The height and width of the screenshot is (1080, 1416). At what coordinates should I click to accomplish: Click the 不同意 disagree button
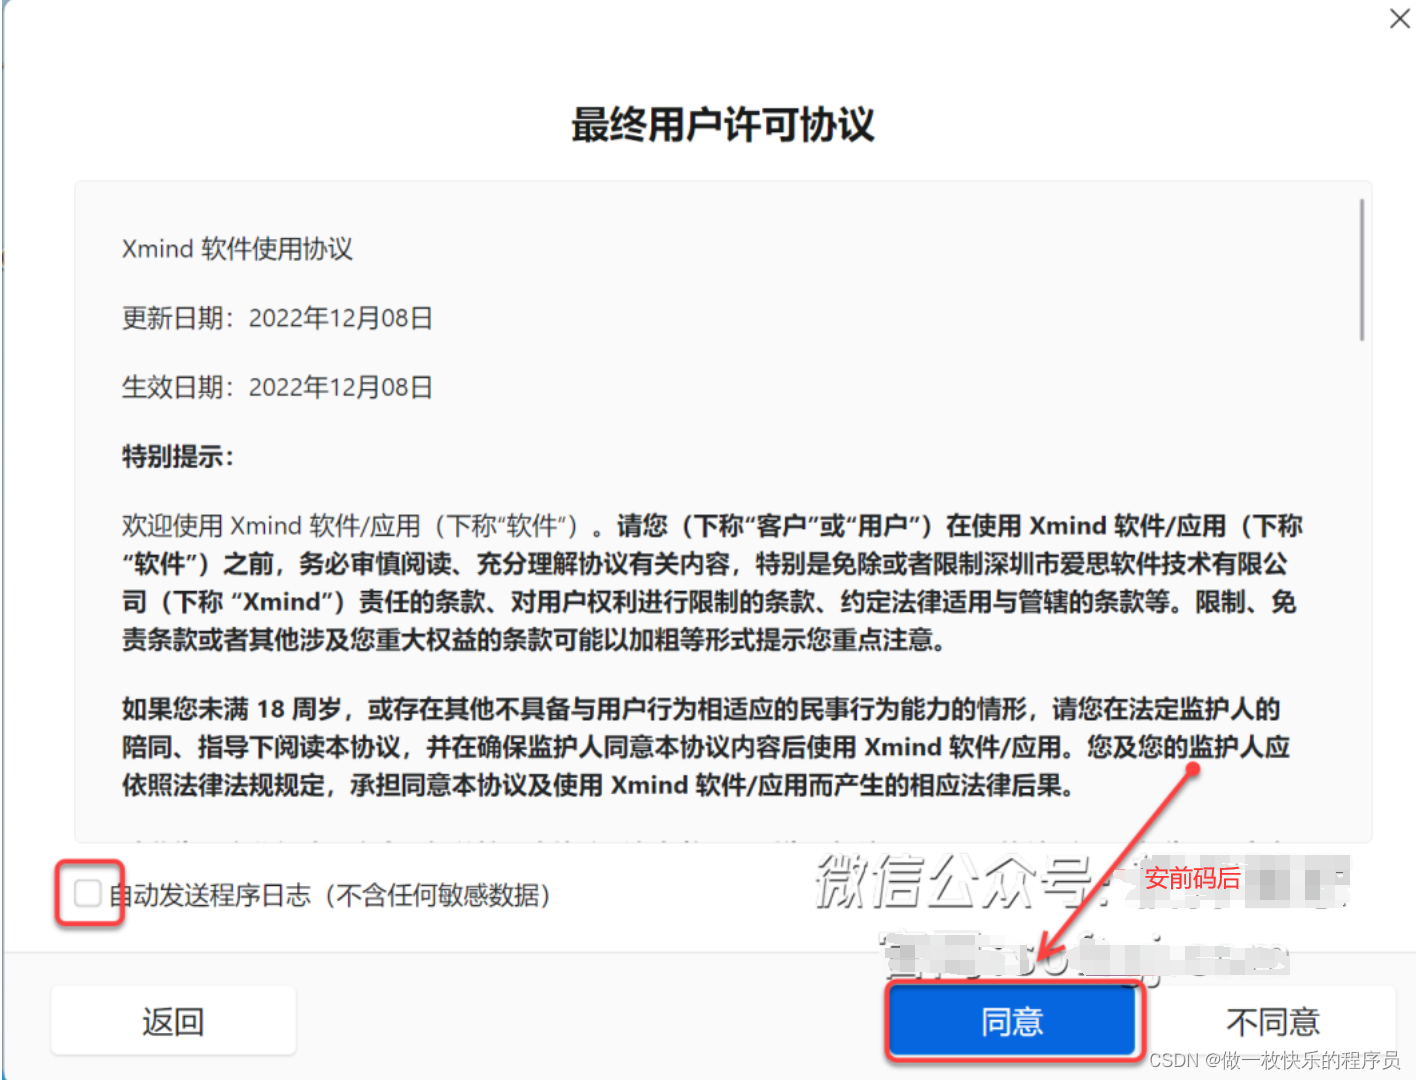coord(1272,1021)
